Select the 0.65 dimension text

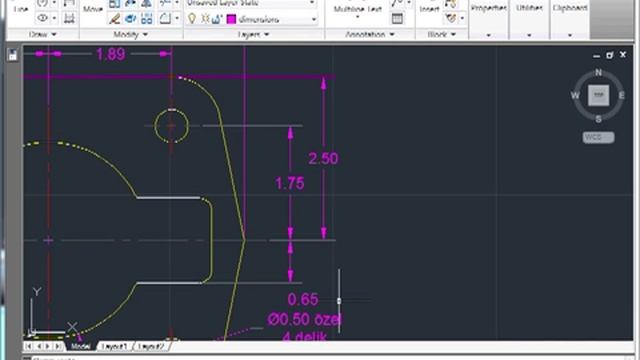pyautogui.click(x=303, y=300)
